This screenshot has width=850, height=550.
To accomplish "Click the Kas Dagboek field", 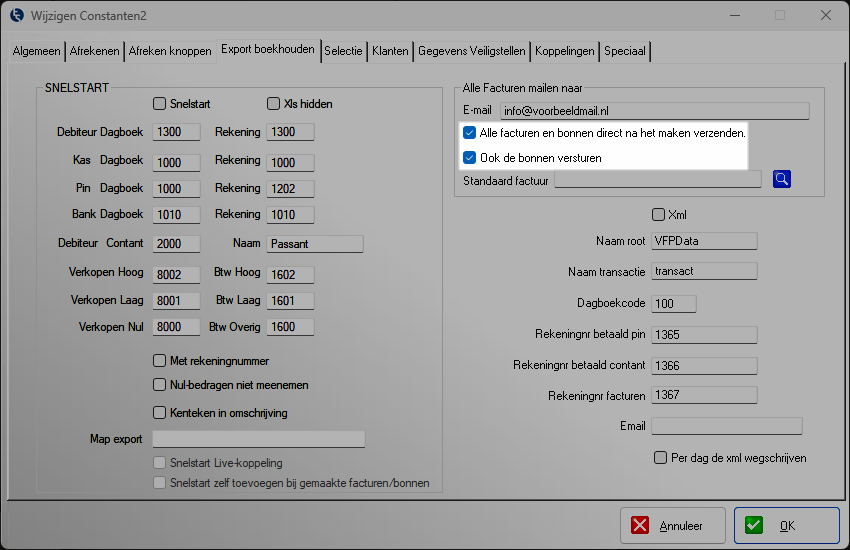I will (x=176, y=163).
